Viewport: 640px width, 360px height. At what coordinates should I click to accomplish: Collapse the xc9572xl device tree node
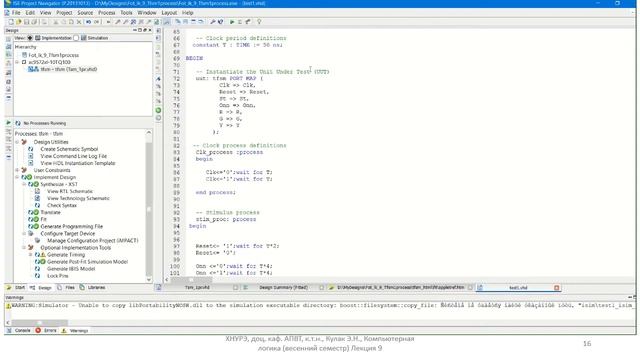click(17, 62)
